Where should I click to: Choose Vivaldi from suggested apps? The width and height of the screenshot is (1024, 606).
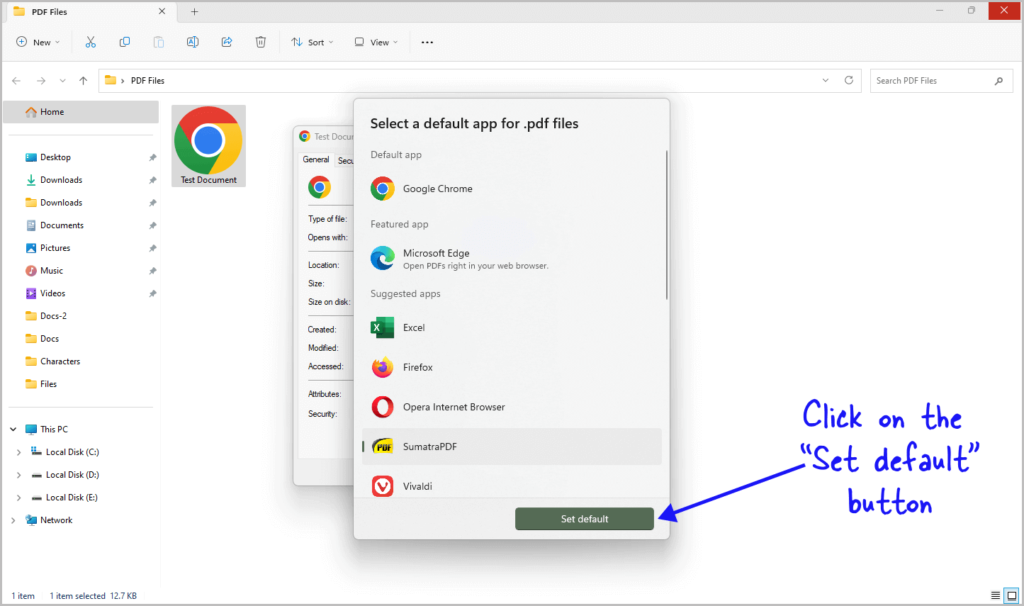pos(511,486)
